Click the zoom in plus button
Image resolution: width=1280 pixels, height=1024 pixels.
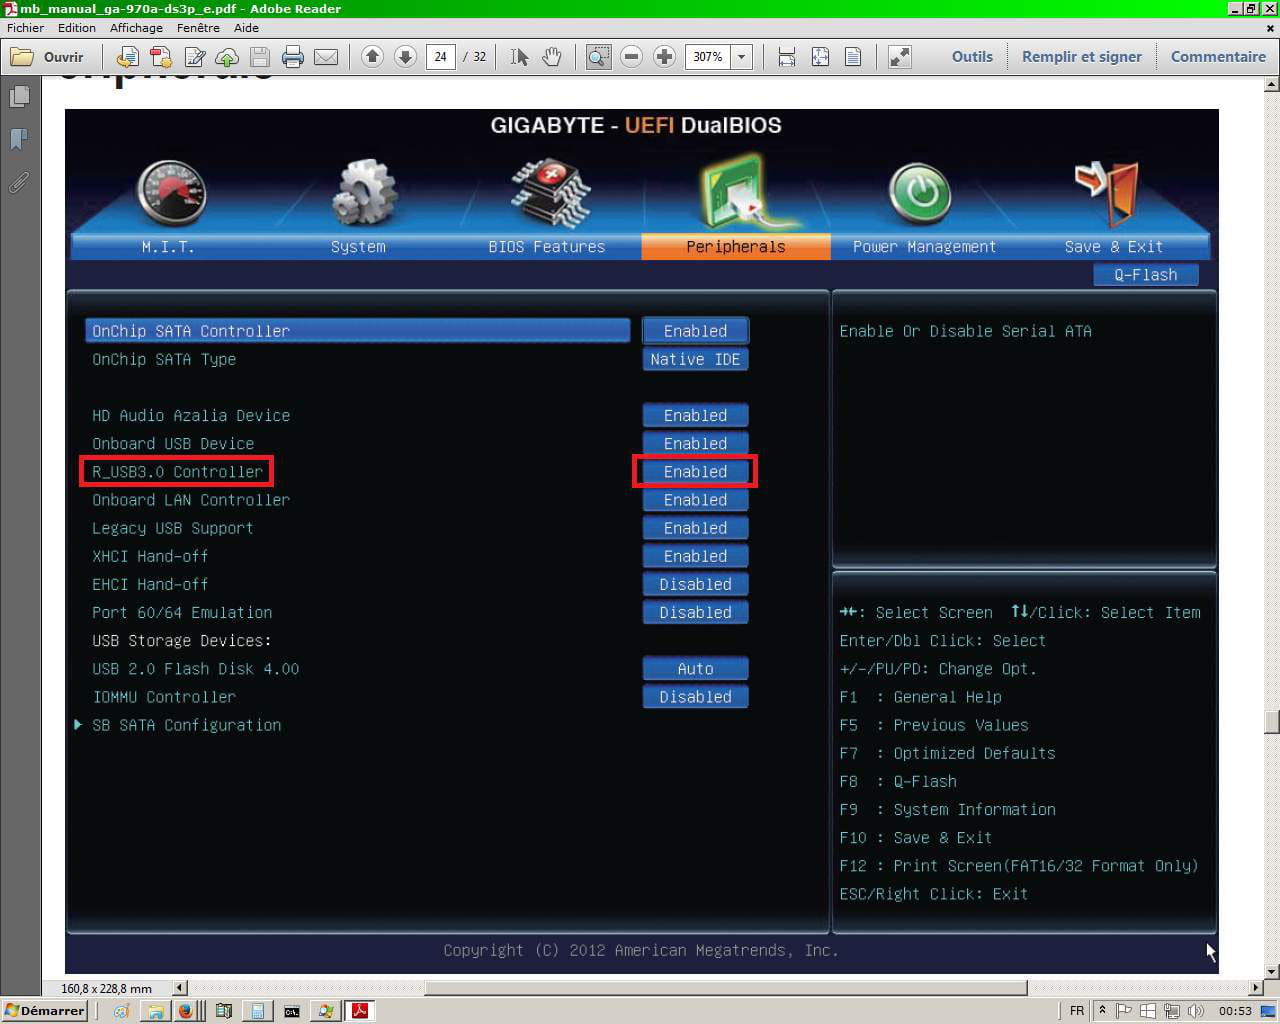[664, 57]
